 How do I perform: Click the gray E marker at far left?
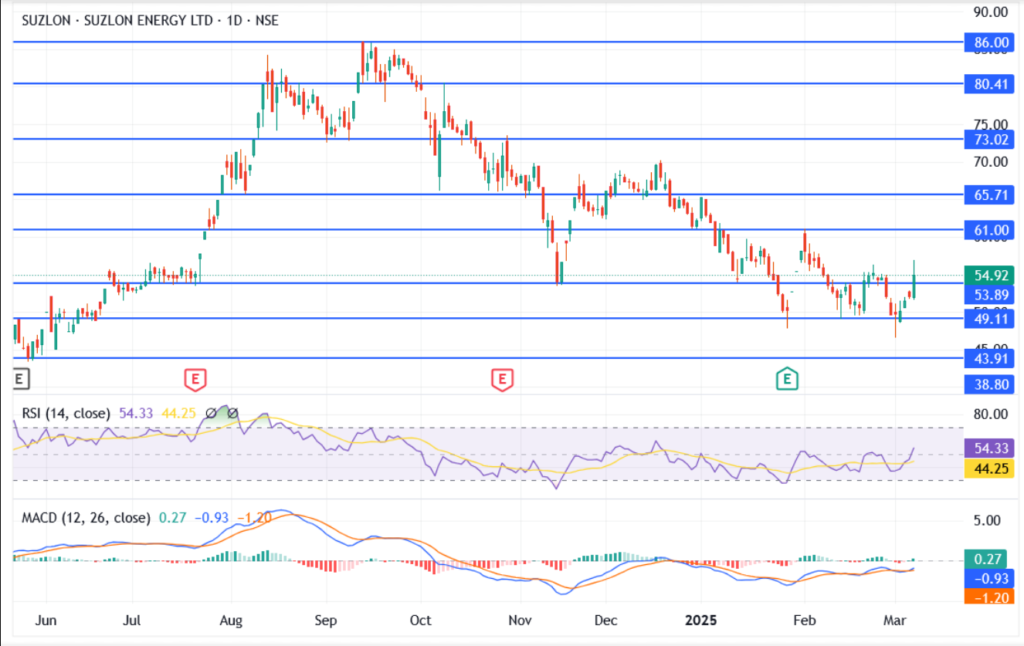click(20, 378)
